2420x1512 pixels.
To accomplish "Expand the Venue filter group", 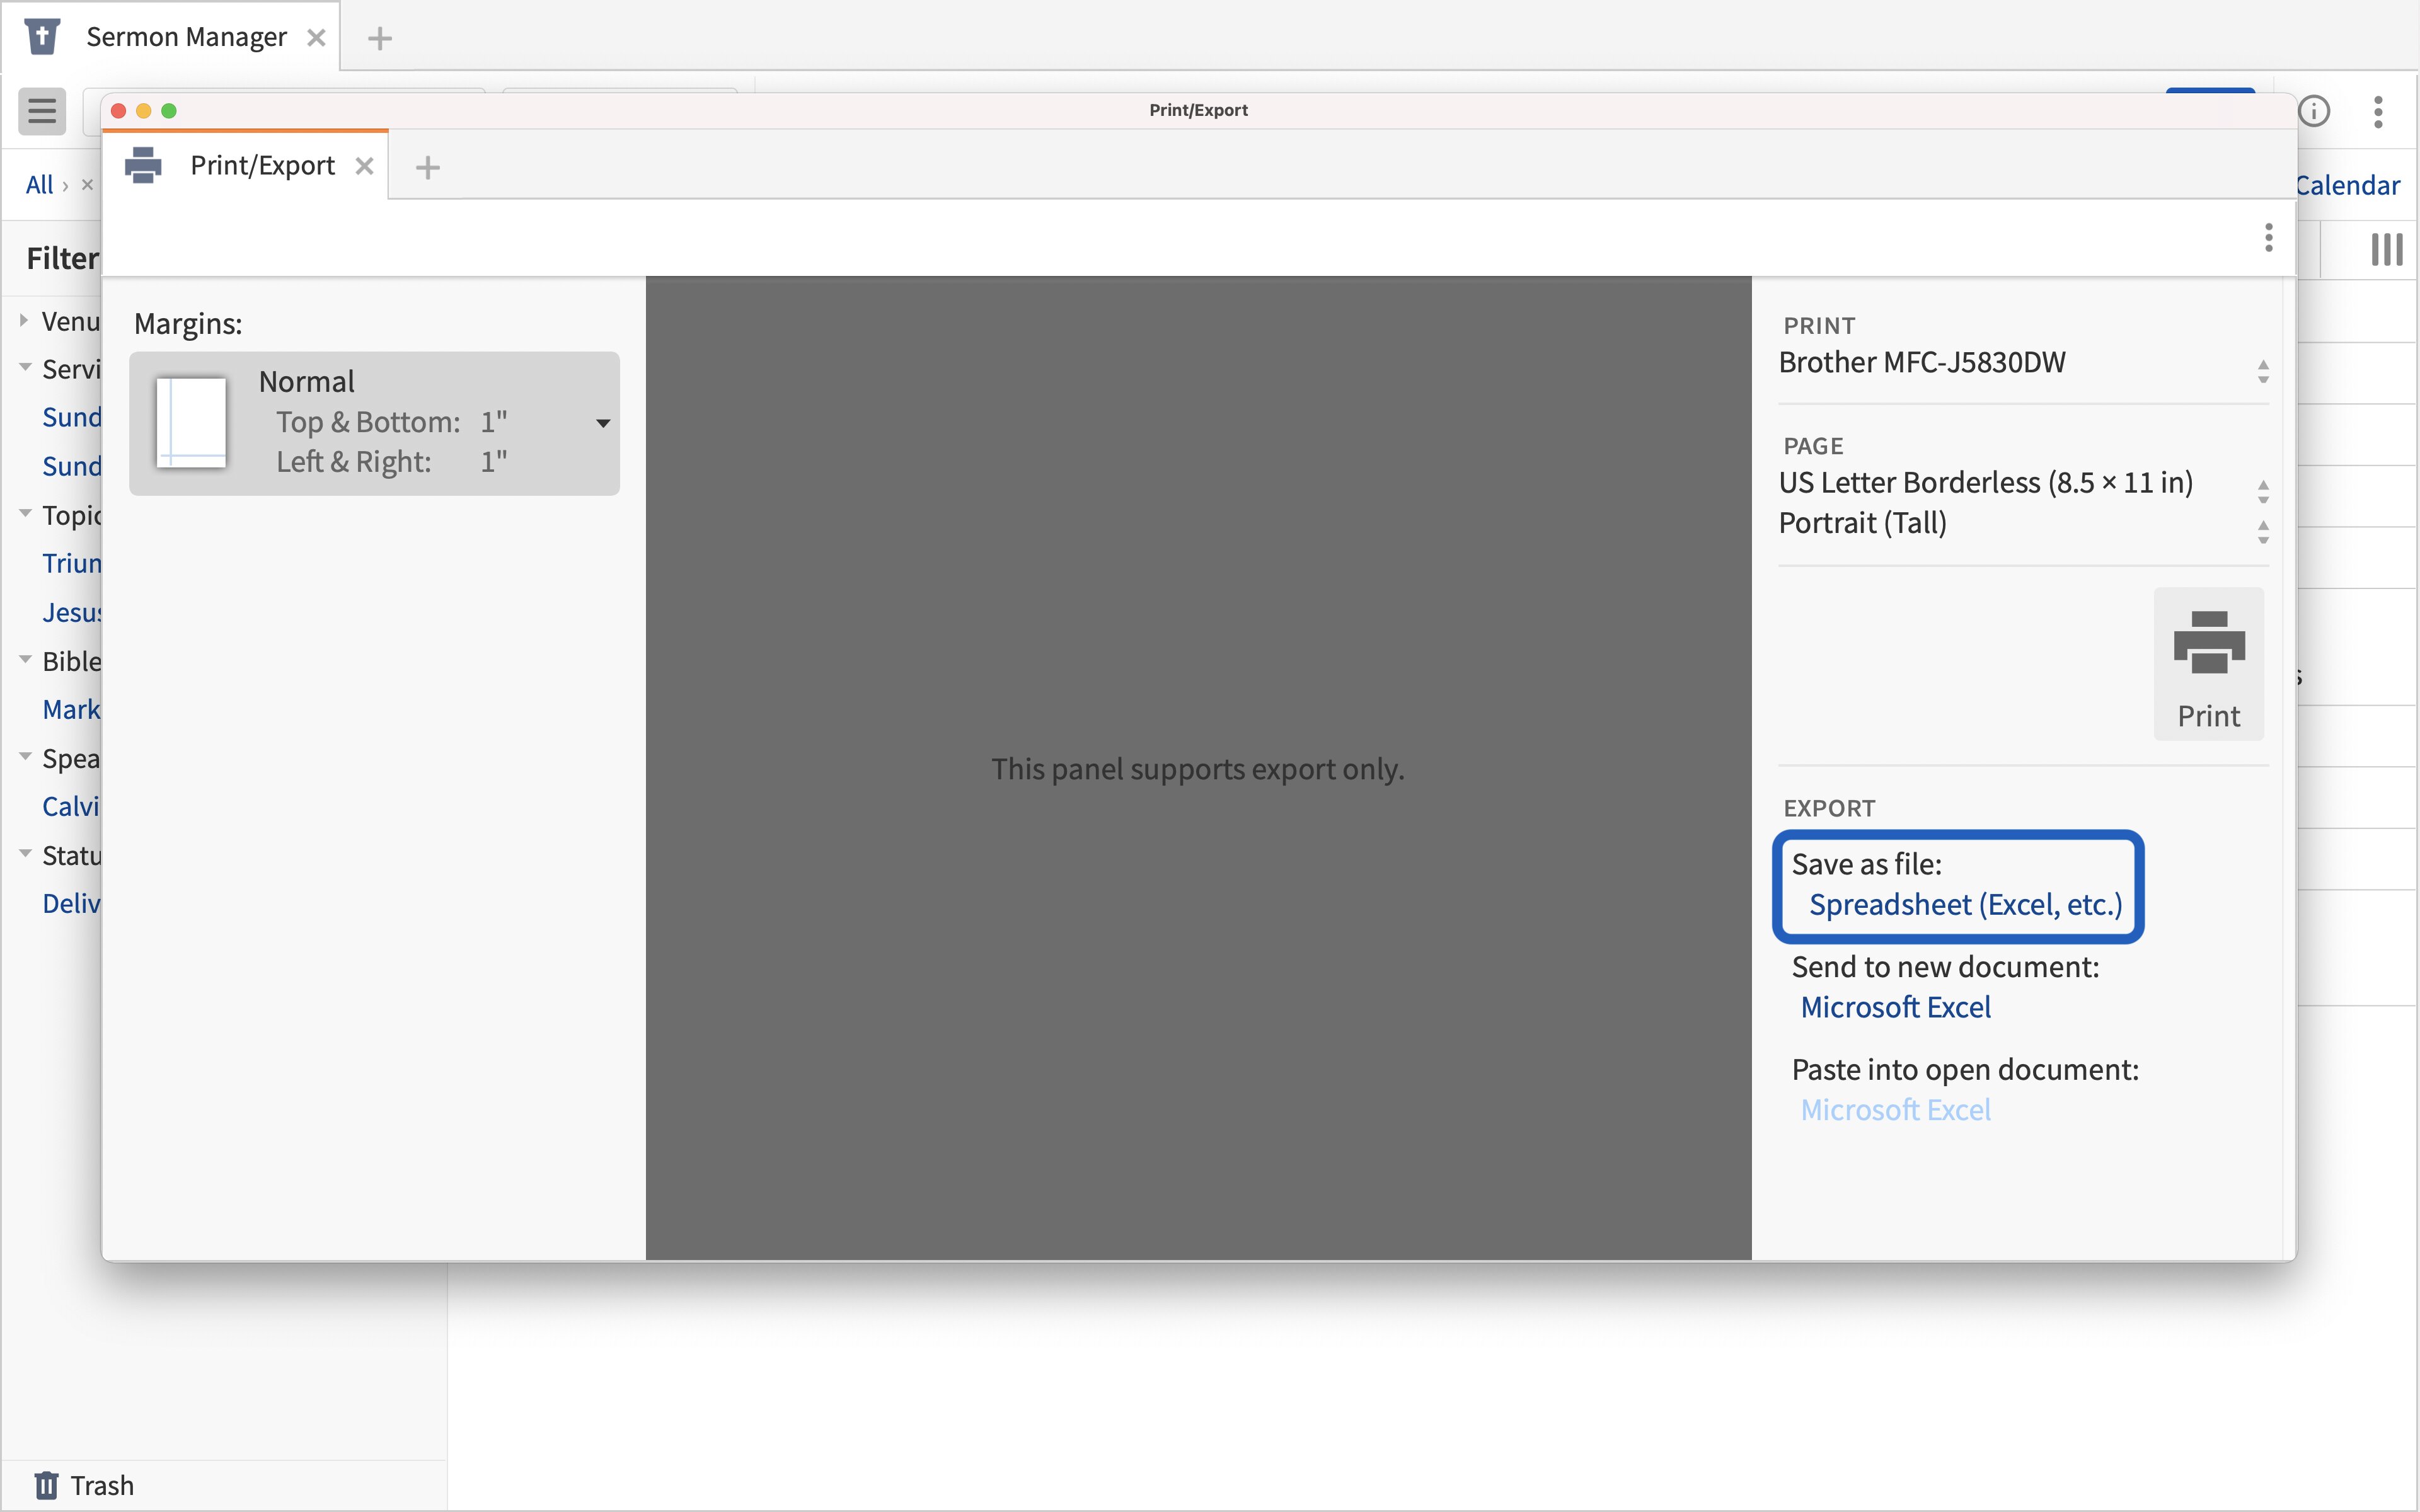I will tap(24, 321).
